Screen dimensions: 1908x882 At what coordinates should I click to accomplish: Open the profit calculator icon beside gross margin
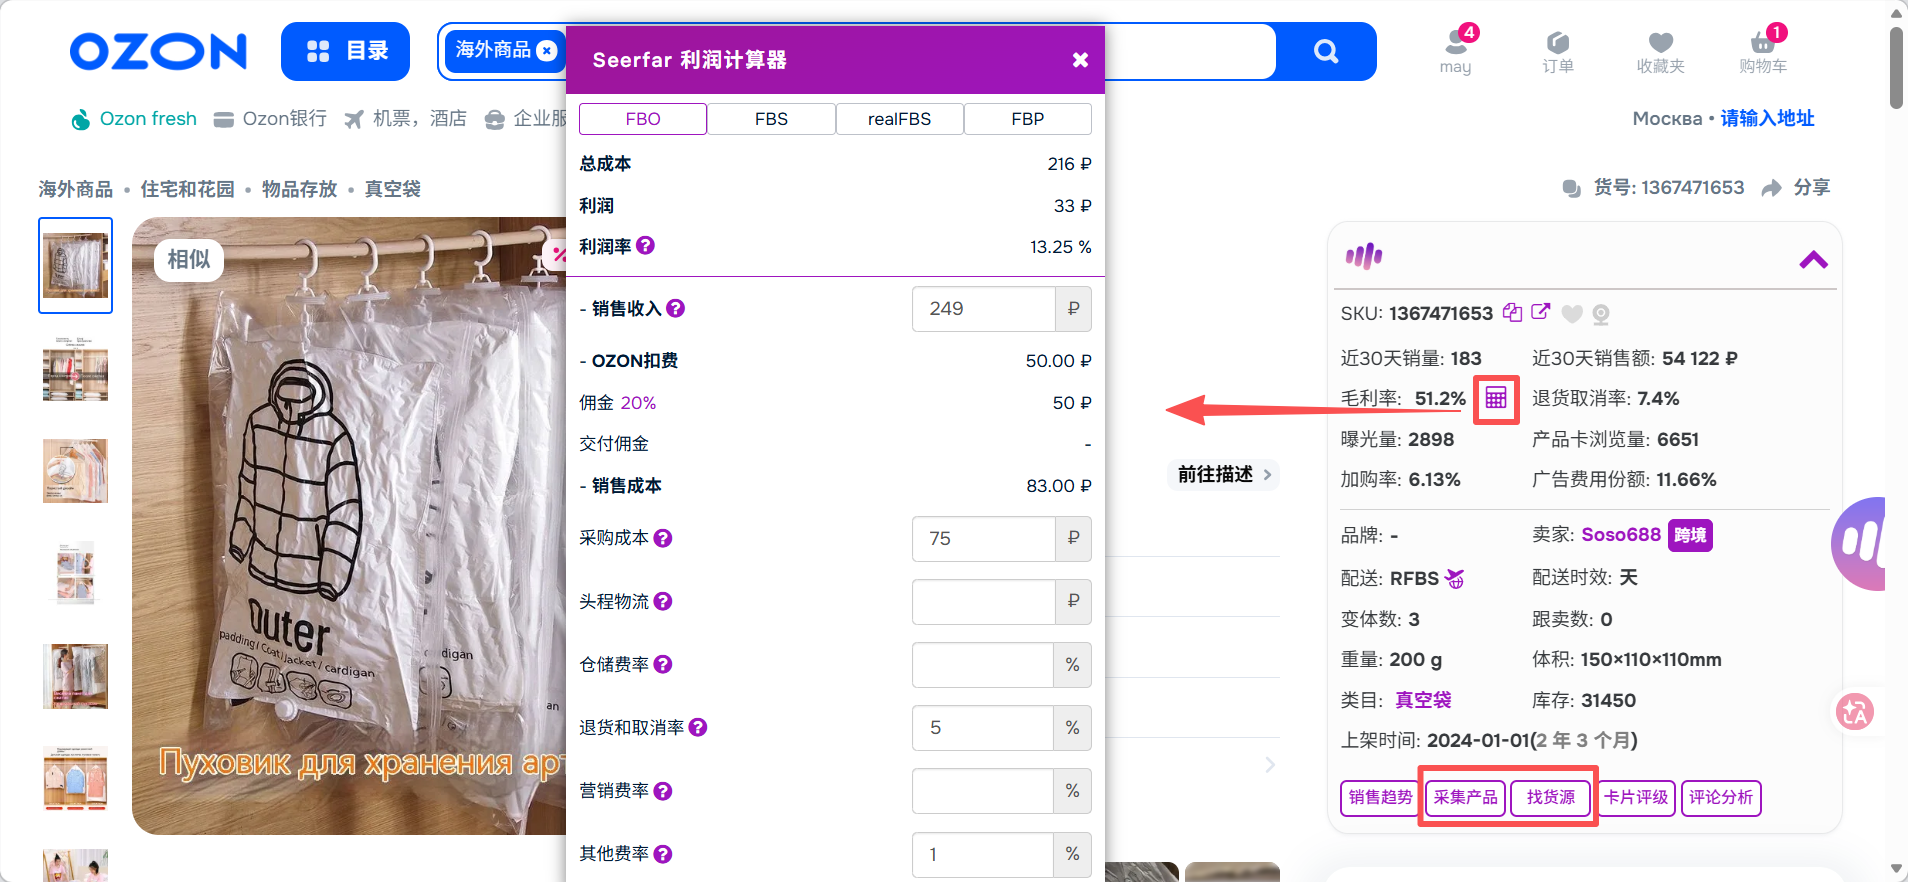tap(1495, 399)
